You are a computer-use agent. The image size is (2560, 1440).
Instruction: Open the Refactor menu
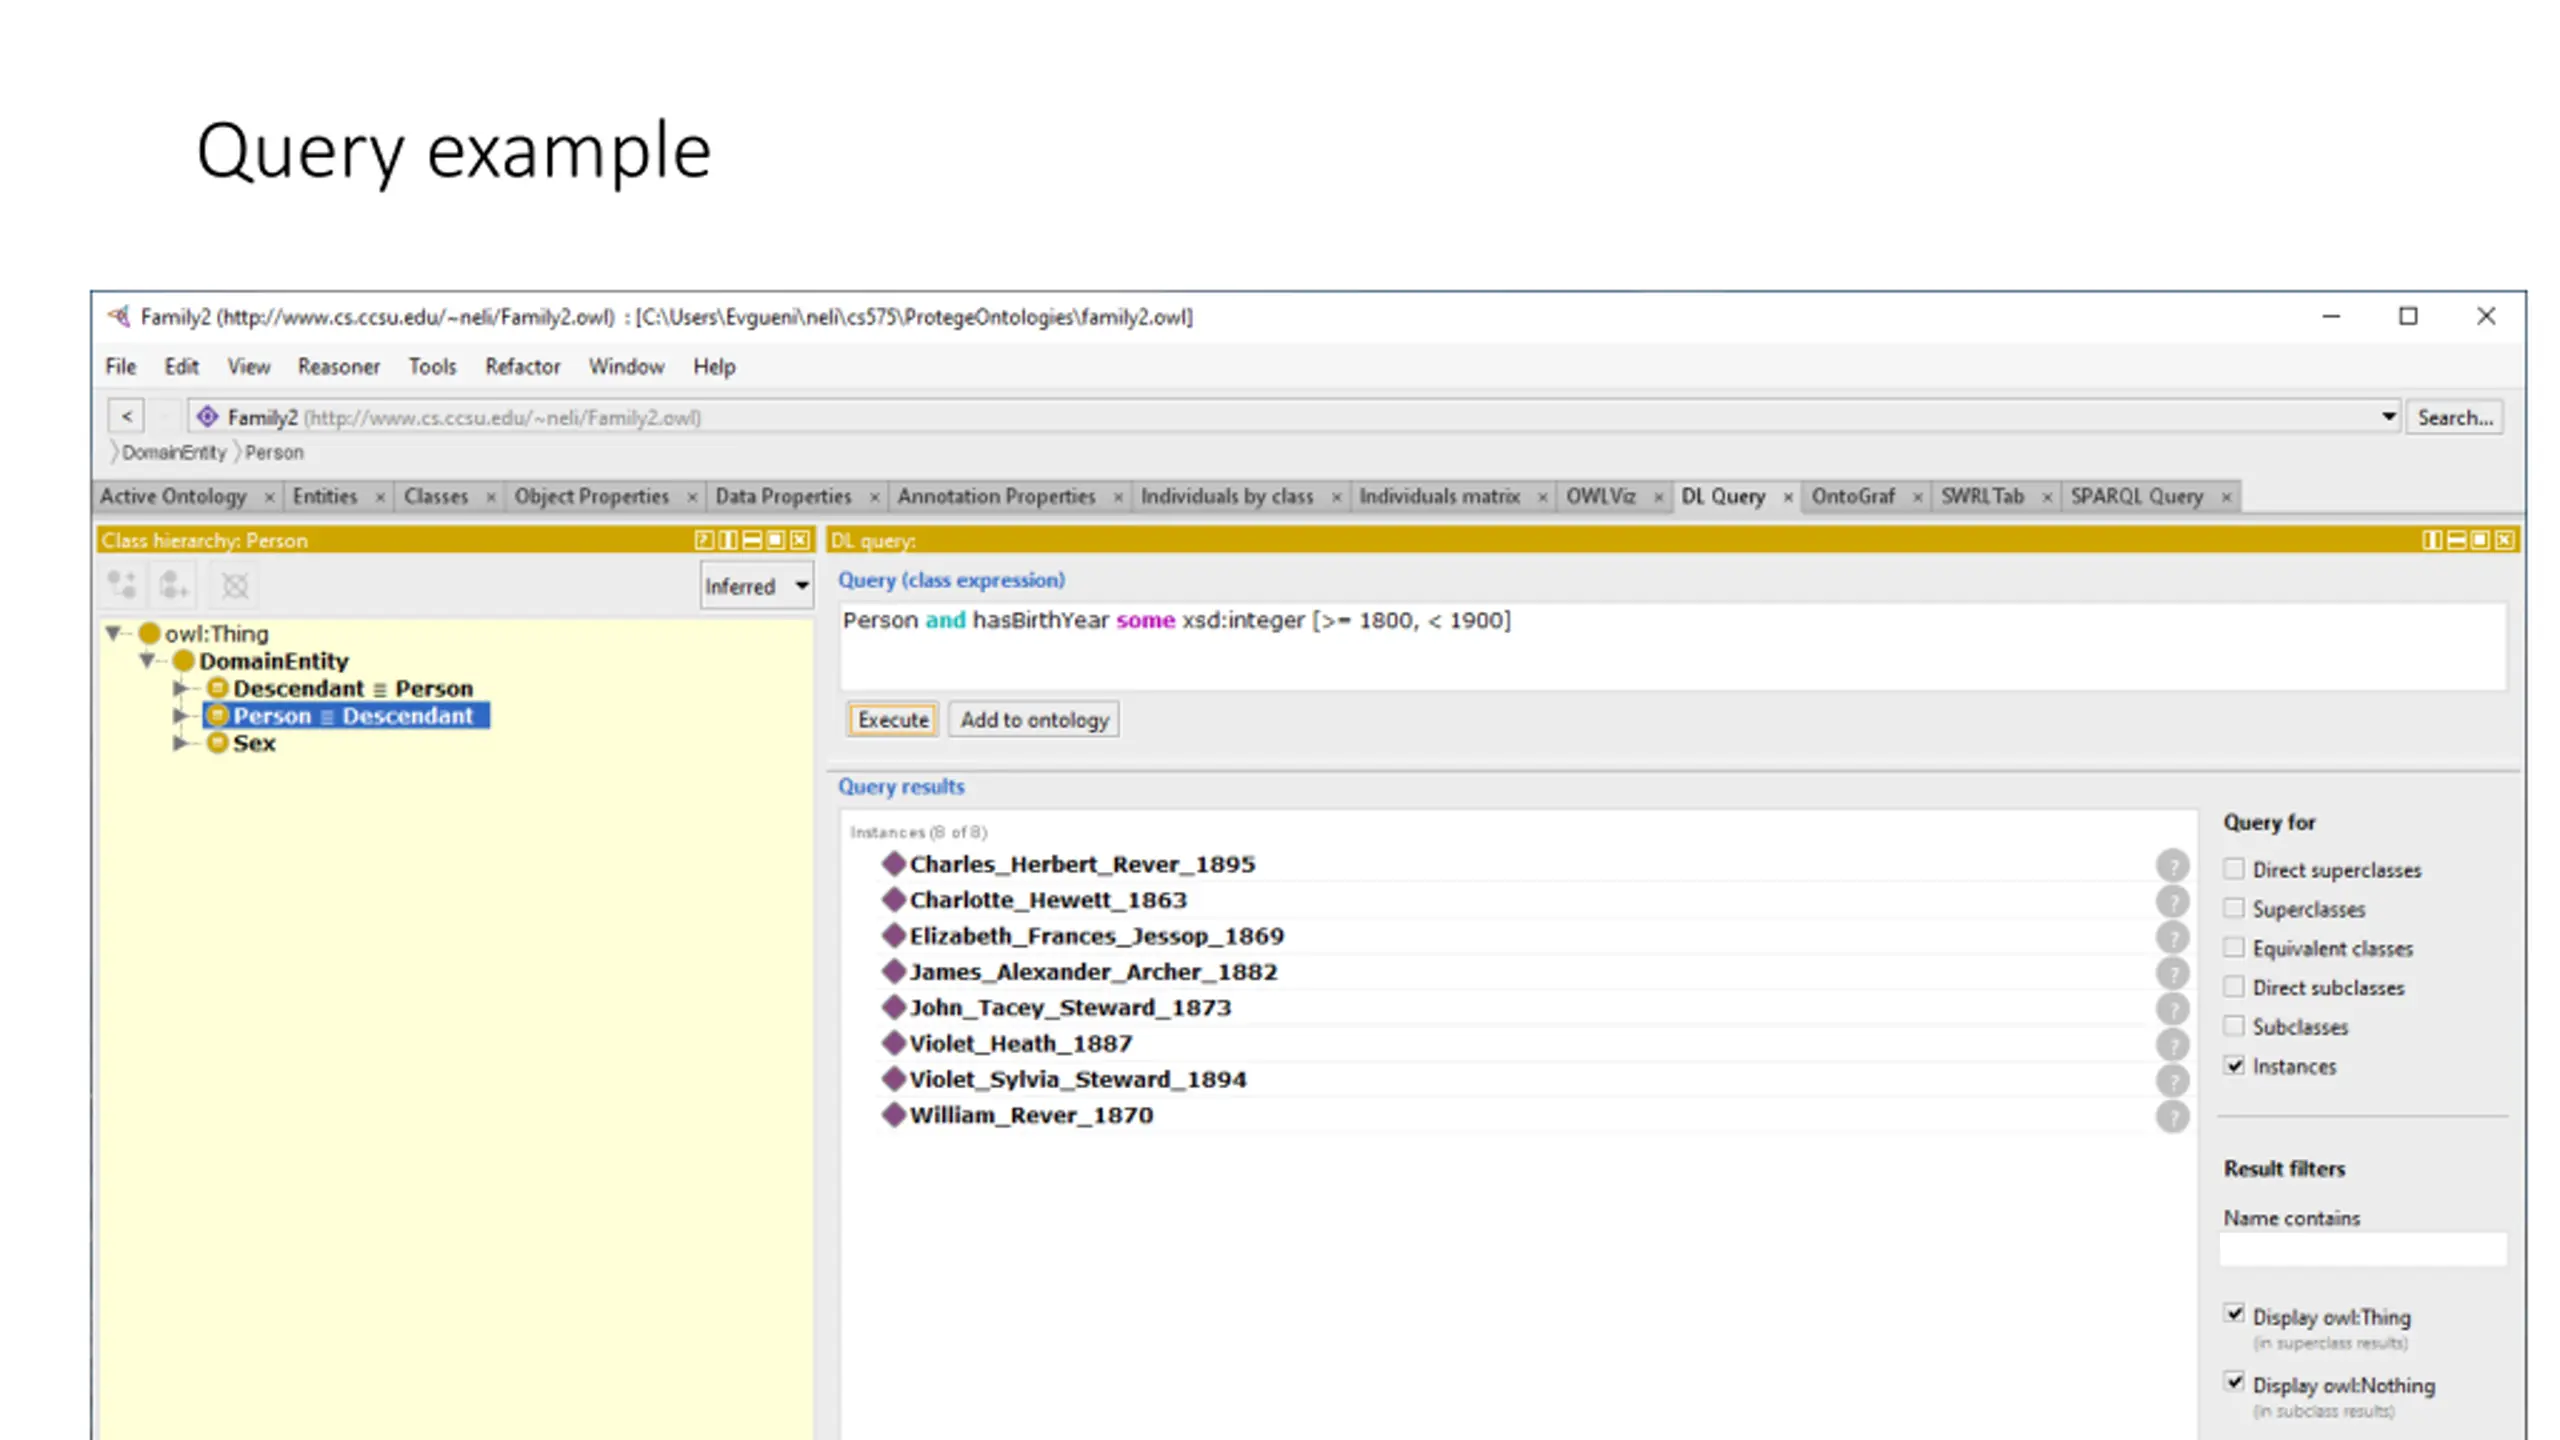[523, 367]
